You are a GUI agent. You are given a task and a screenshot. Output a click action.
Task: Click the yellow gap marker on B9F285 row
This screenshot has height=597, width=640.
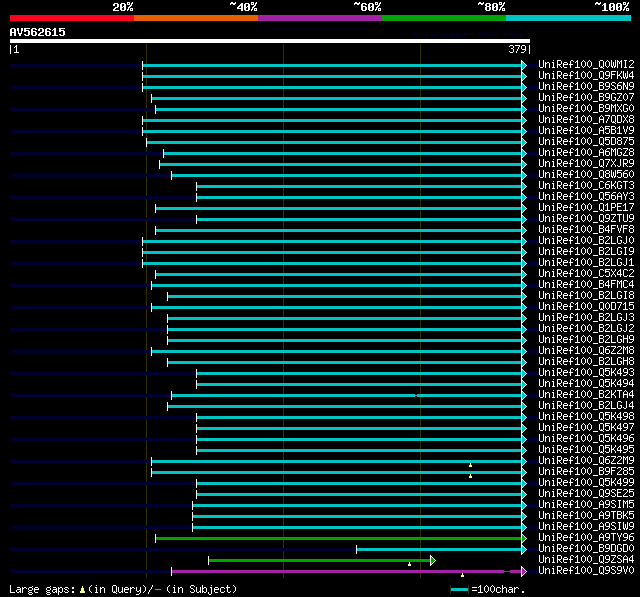[x=471, y=476]
